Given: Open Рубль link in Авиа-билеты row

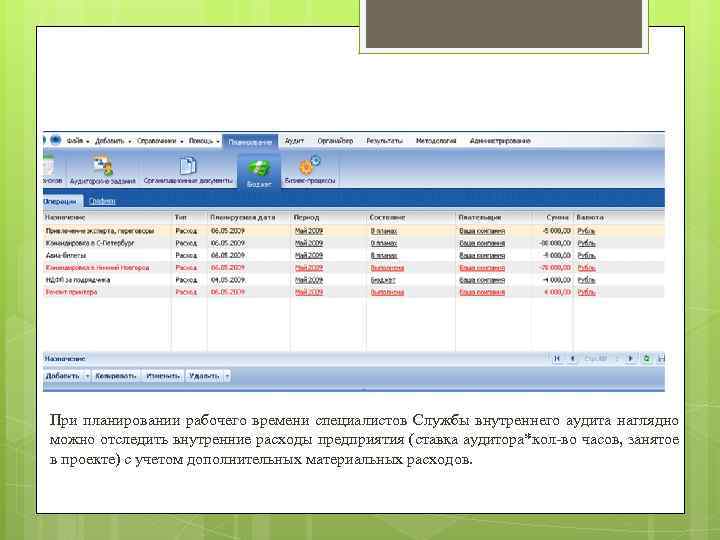Looking at the screenshot, I should pyautogui.click(x=586, y=255).
